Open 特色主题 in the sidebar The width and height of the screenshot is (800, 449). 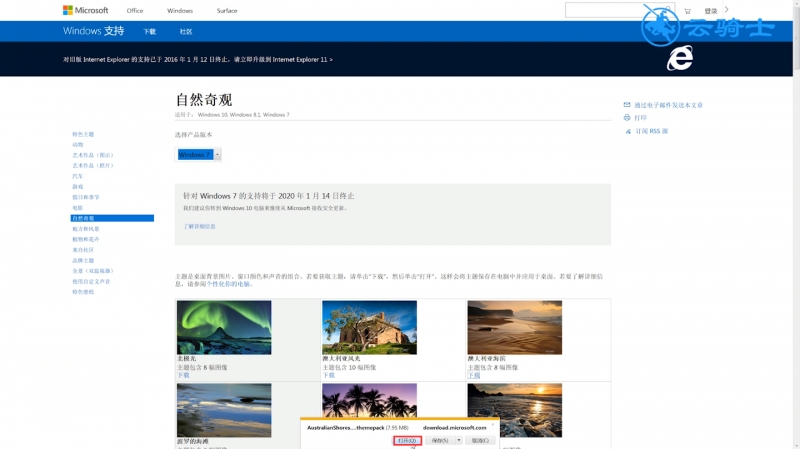pos(83,134)
